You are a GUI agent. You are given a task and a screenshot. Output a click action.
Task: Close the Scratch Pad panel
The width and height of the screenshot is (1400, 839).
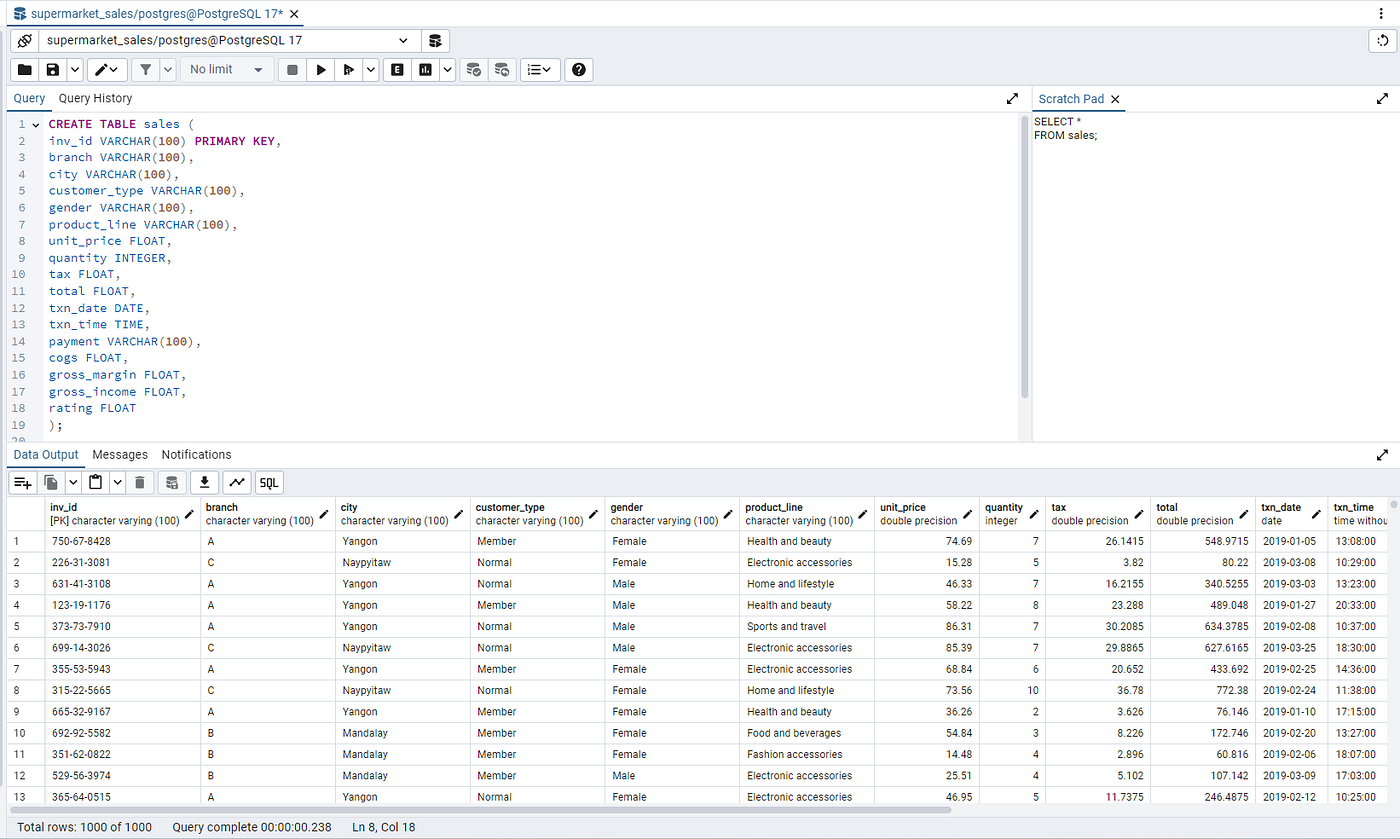(1115, 99)
